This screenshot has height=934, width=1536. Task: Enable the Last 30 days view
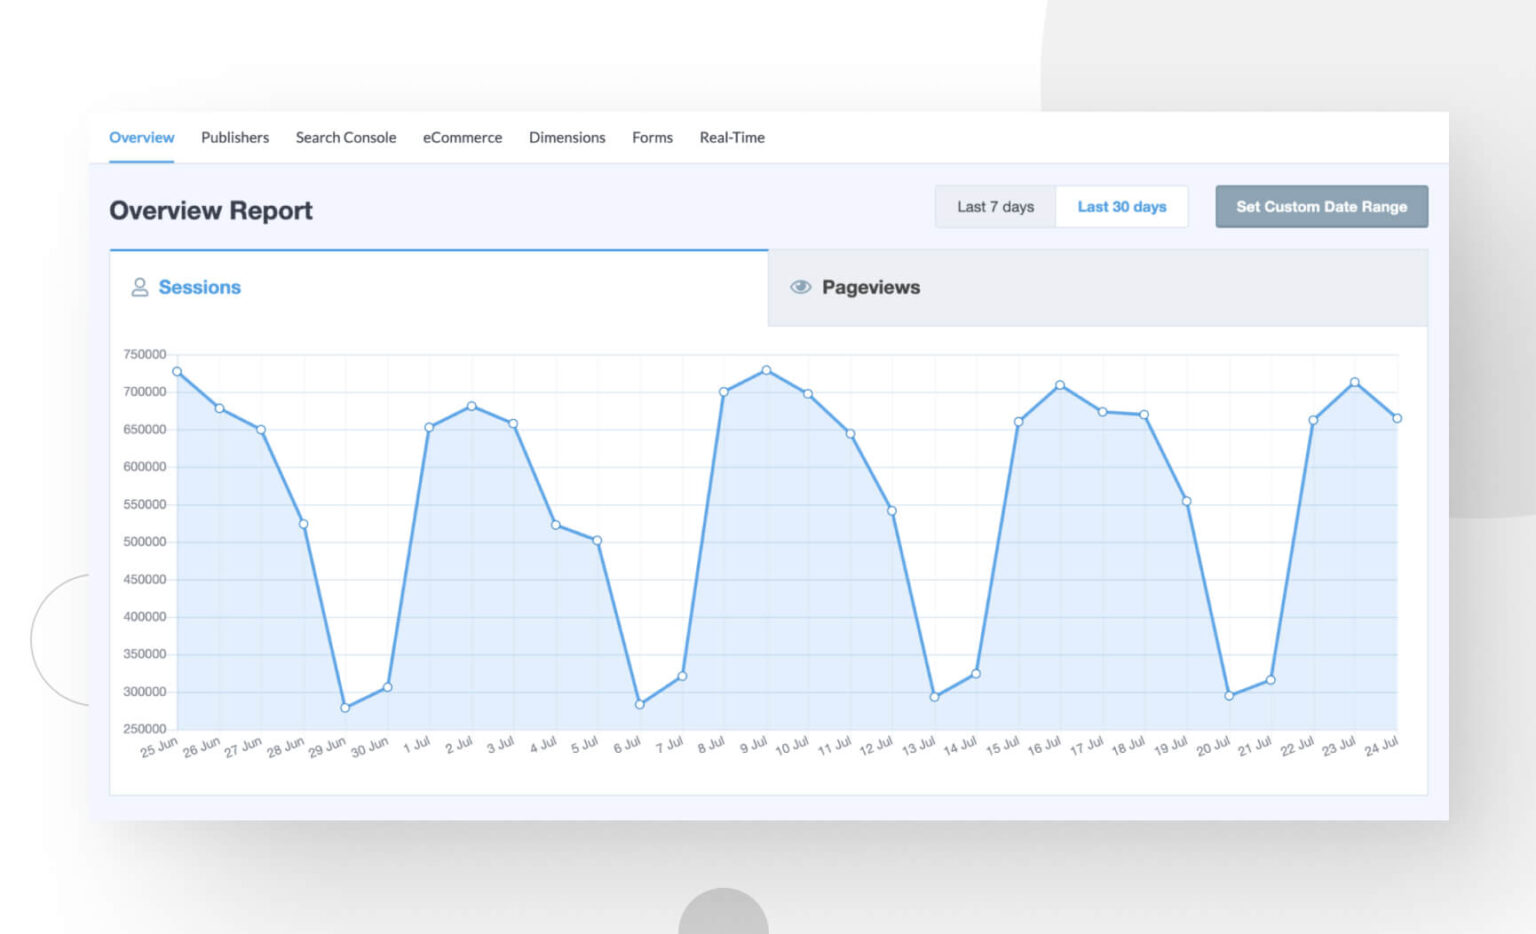click(x=1122, y=206)
